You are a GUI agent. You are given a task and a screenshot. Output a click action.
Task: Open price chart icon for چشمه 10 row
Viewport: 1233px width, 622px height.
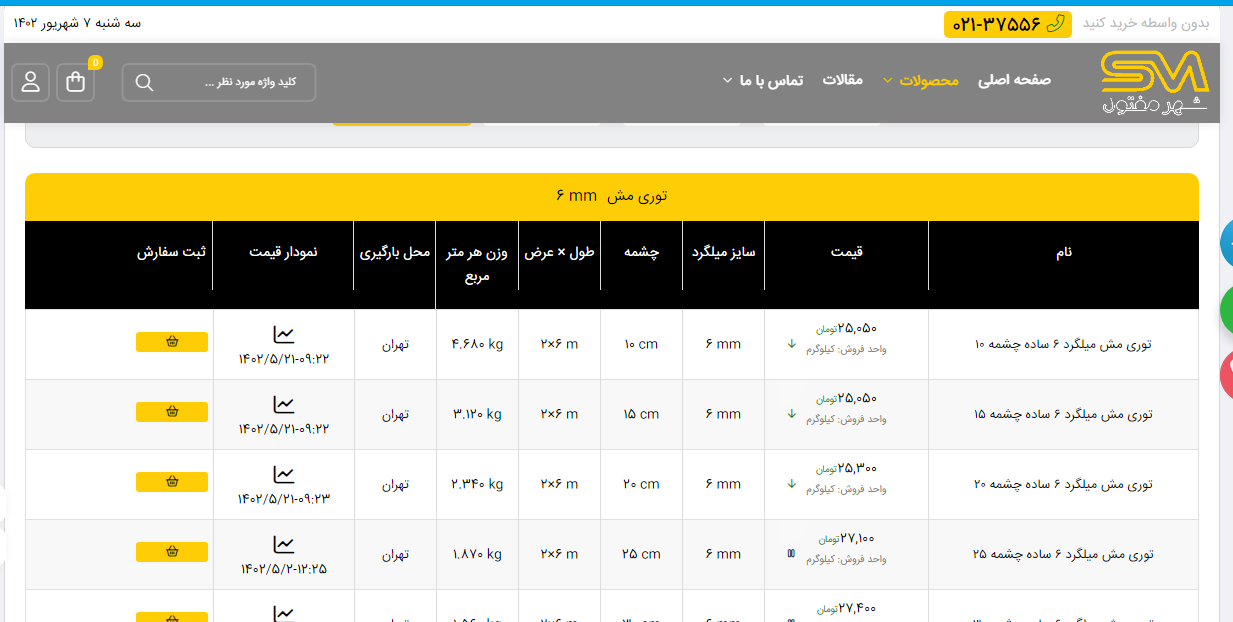[284, 334]
